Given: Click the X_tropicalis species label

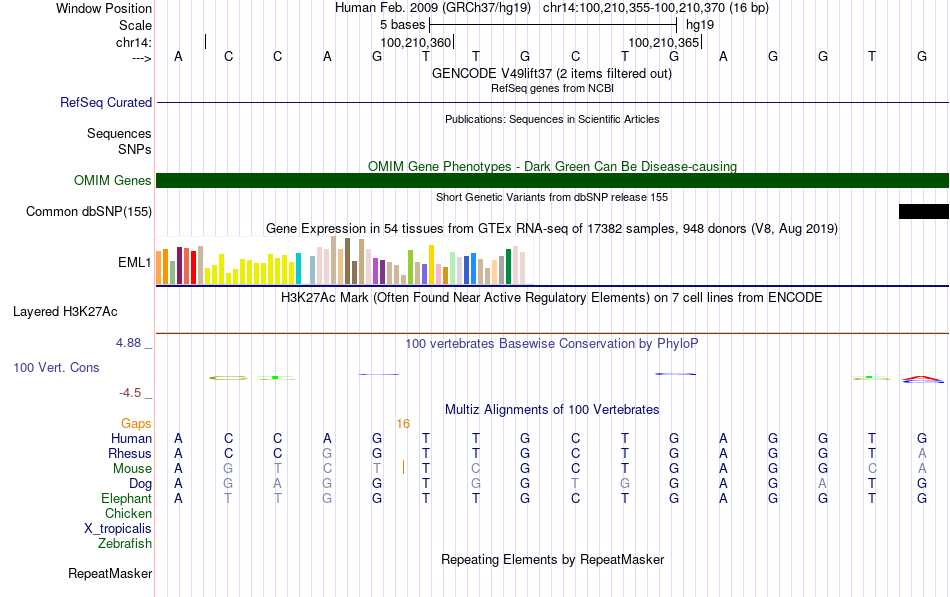Looking at the screenshot, I should [x=118, y=529].
